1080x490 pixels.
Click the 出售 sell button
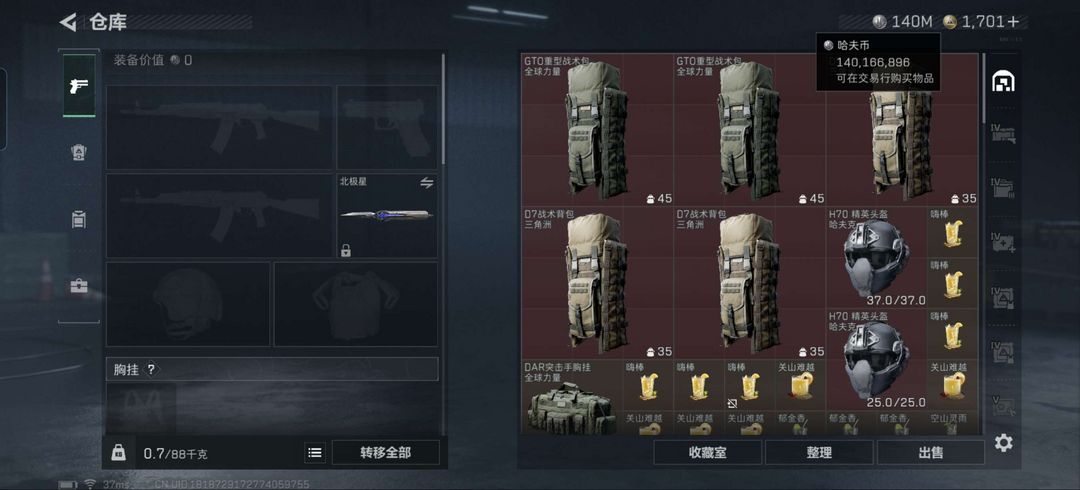pyautogui.click(x=931, y=453)
